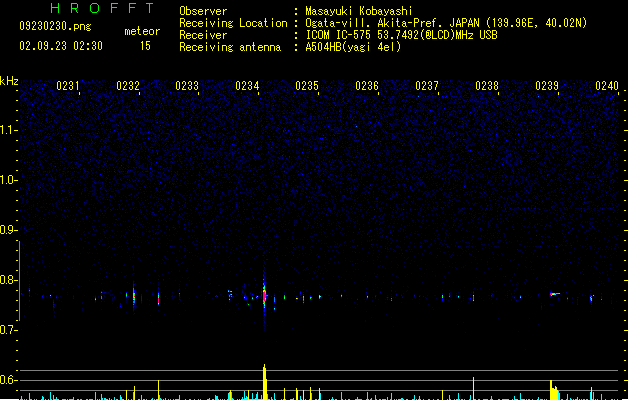Click the 0237 time marker
The height and width of the screenshot is (400, 629).
(427, 86)
